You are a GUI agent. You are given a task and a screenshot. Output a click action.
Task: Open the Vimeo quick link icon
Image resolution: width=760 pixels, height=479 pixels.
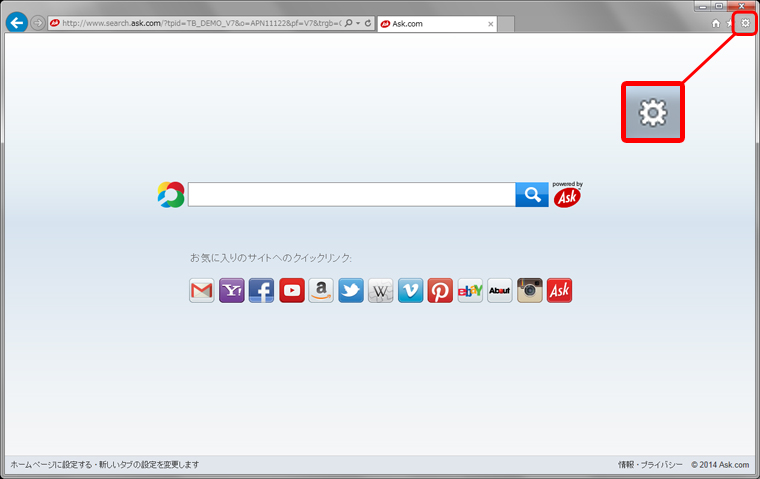pos(411,290)
